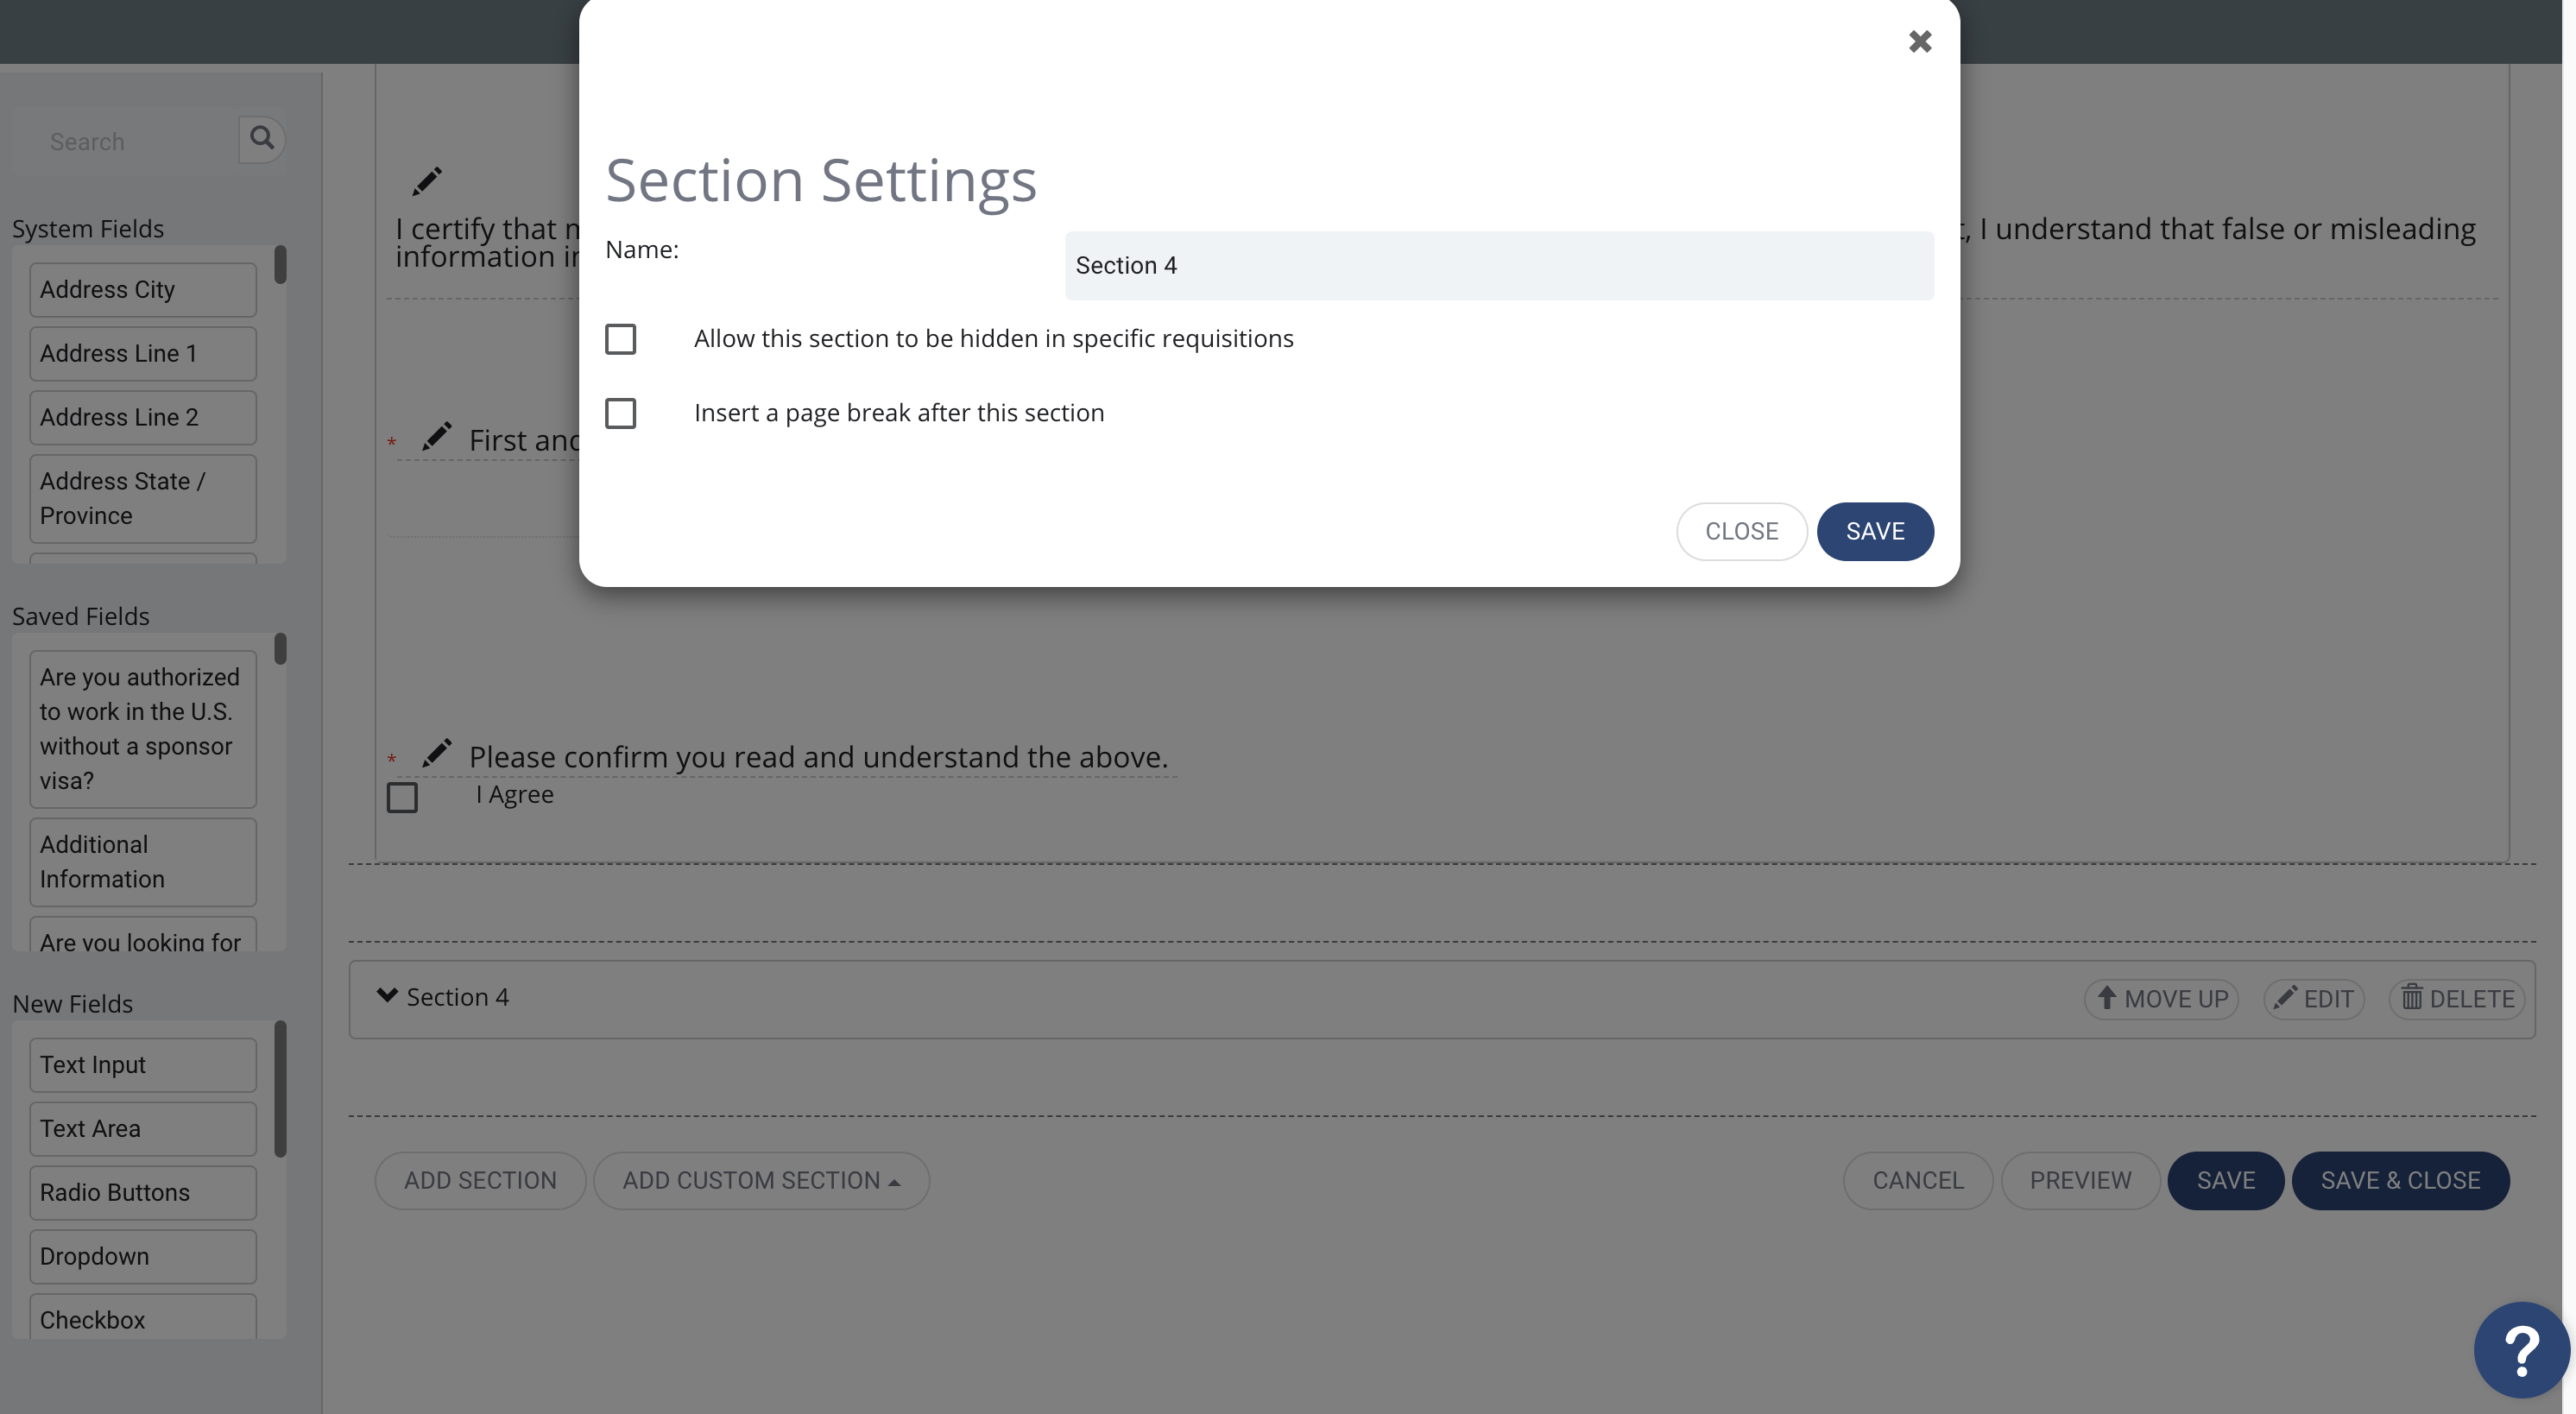Select the Address City system field

click(143, 290)
